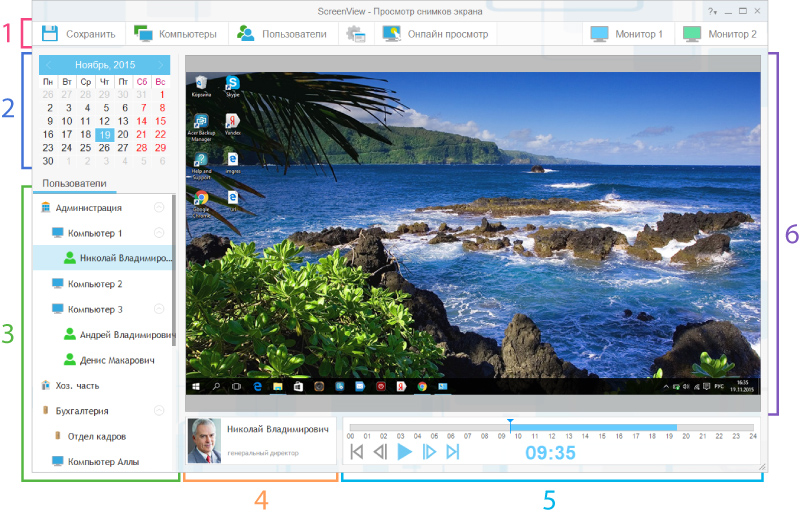The height and width of the screenshot is (517, 800).
Task: Select November 12 in calendar
Action: pos(104,121)
